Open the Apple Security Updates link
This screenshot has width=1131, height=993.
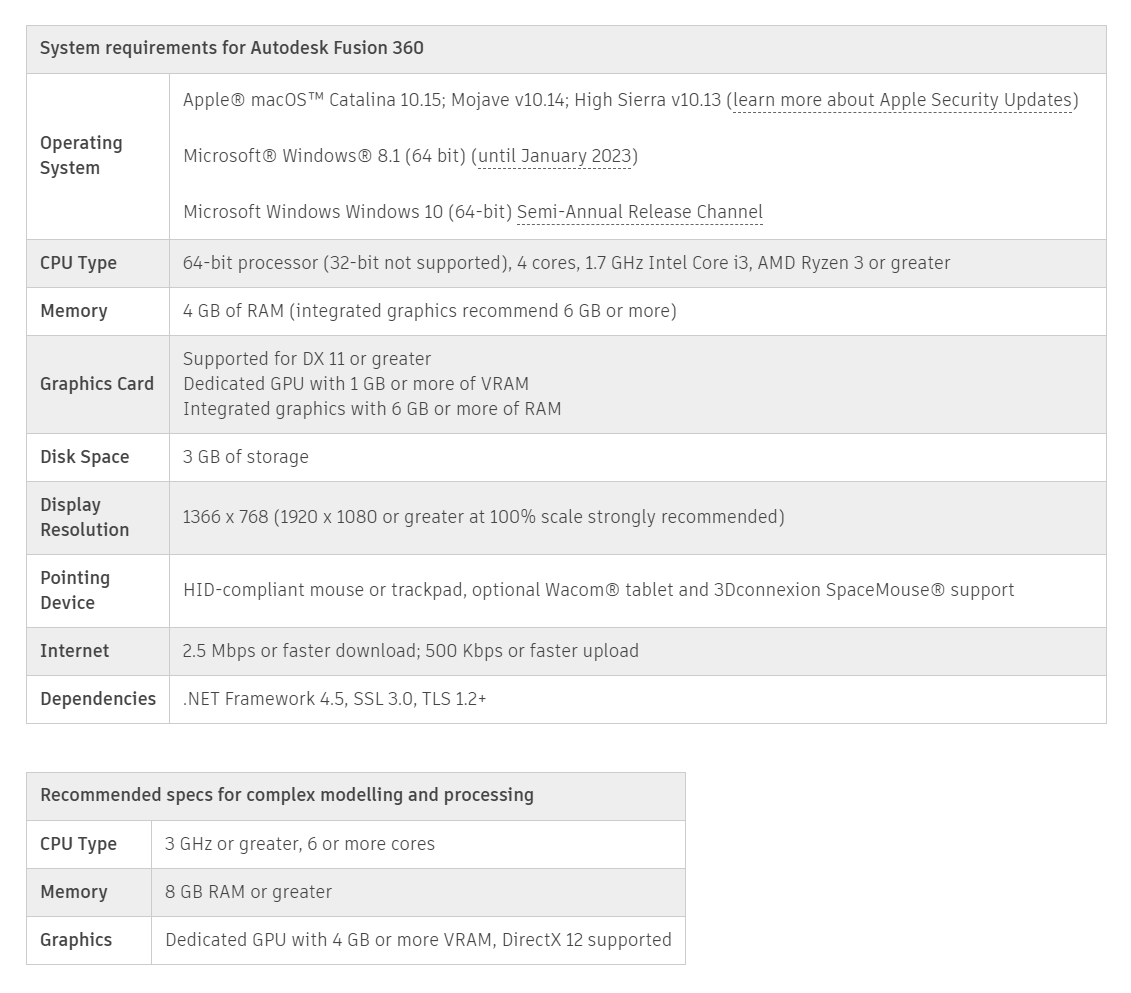click(903, 100)
